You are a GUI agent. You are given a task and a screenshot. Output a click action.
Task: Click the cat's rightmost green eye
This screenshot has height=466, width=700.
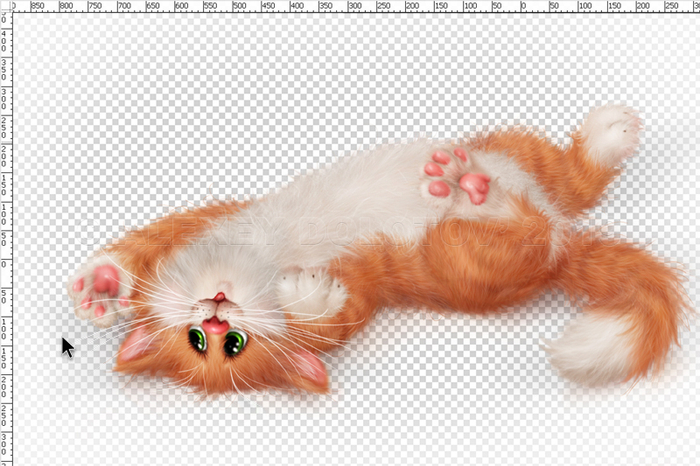[234, 343]
